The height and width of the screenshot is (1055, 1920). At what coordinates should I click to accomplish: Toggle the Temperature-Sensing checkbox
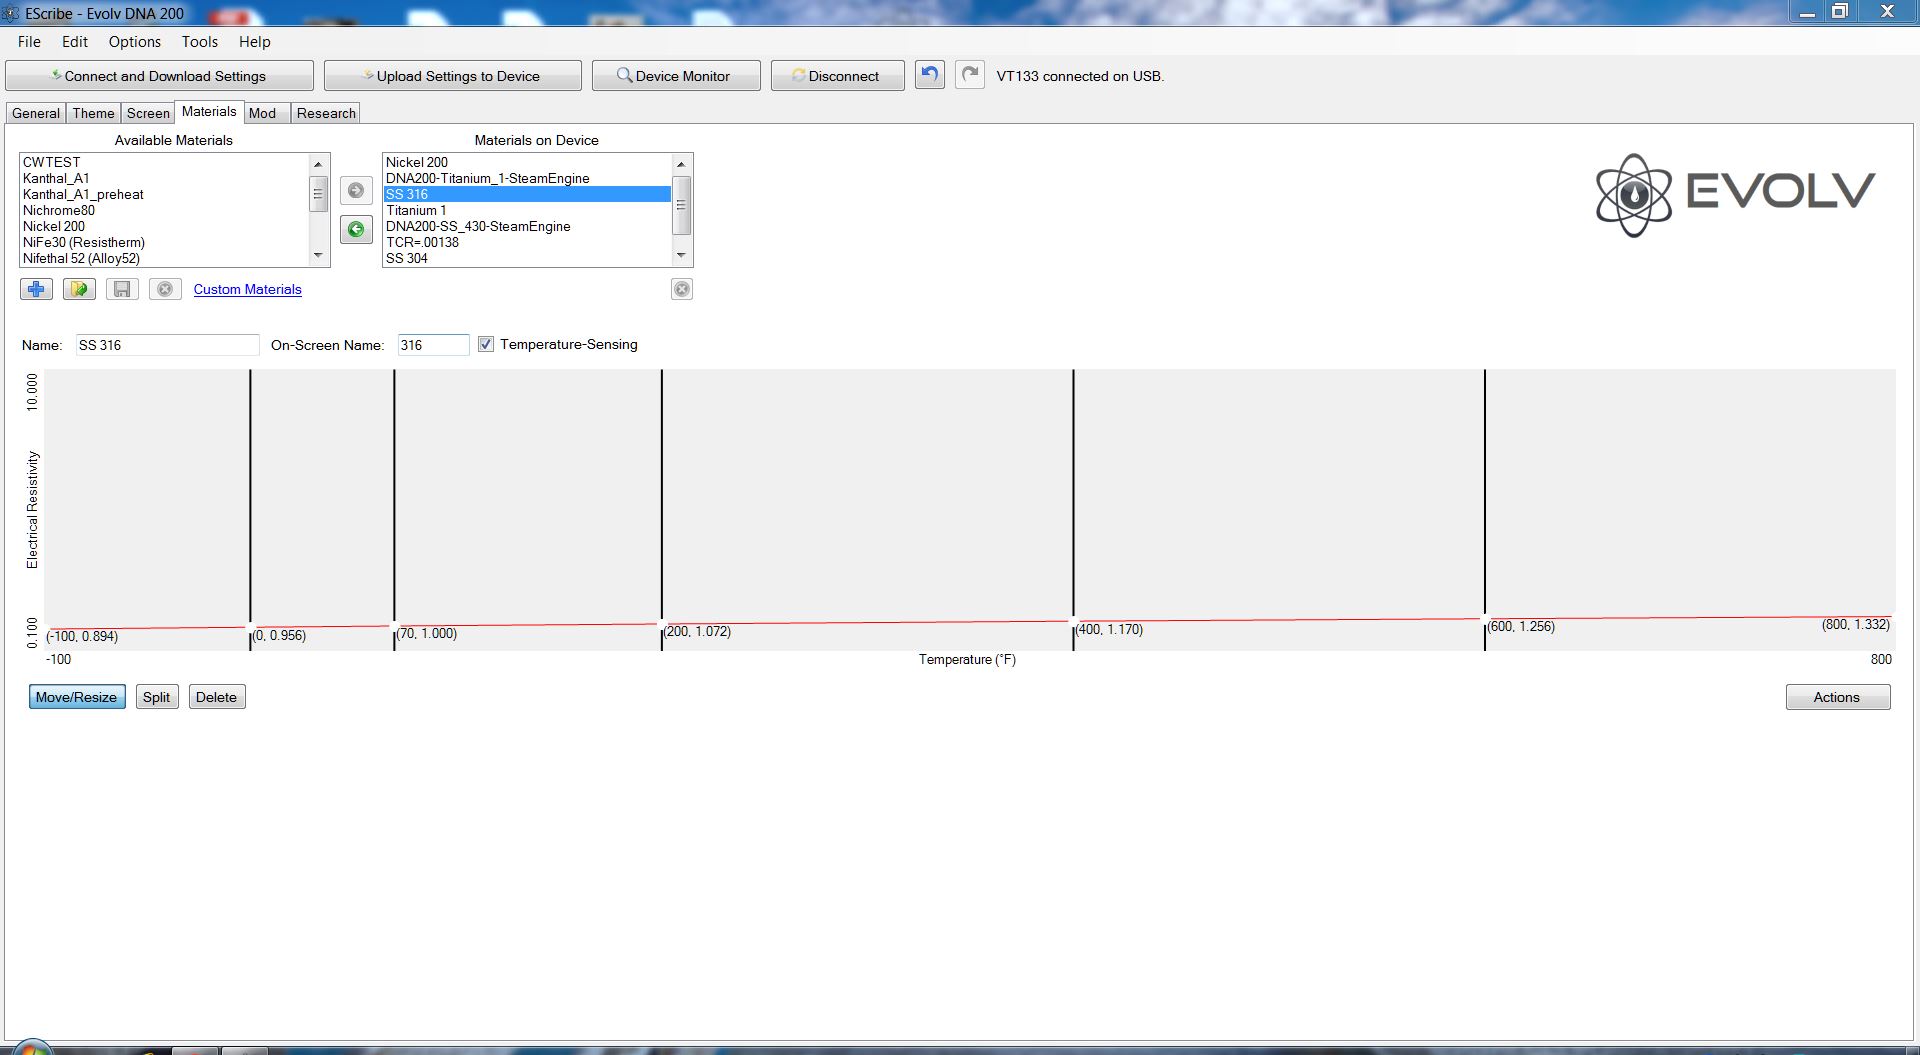[486, 344]
